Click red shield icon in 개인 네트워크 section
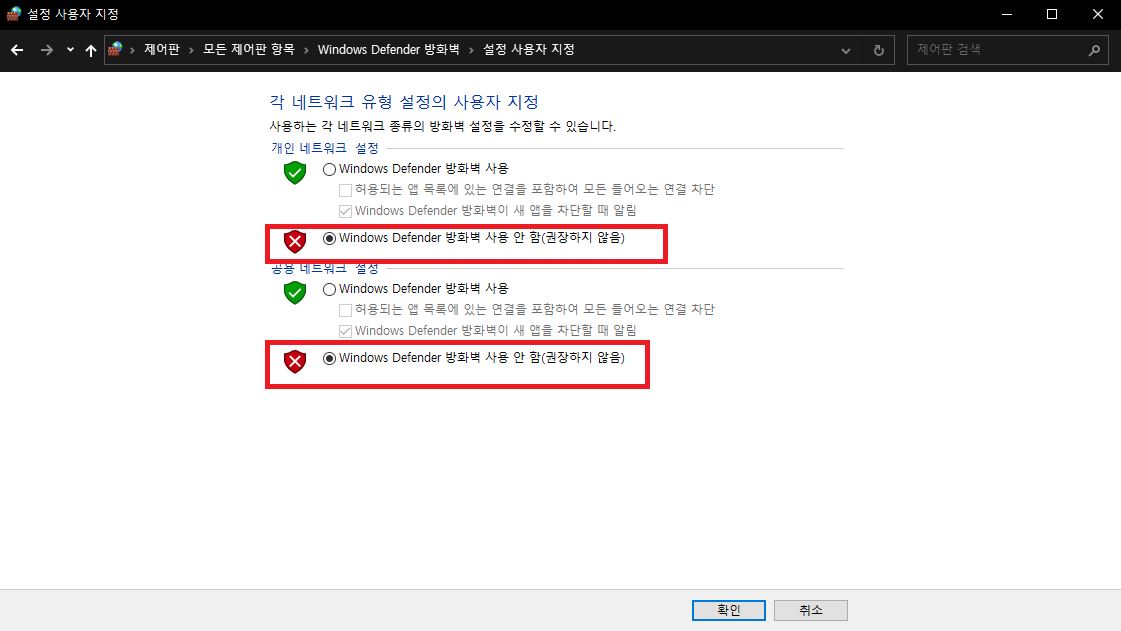The image size is (1121, 631). 295,242
